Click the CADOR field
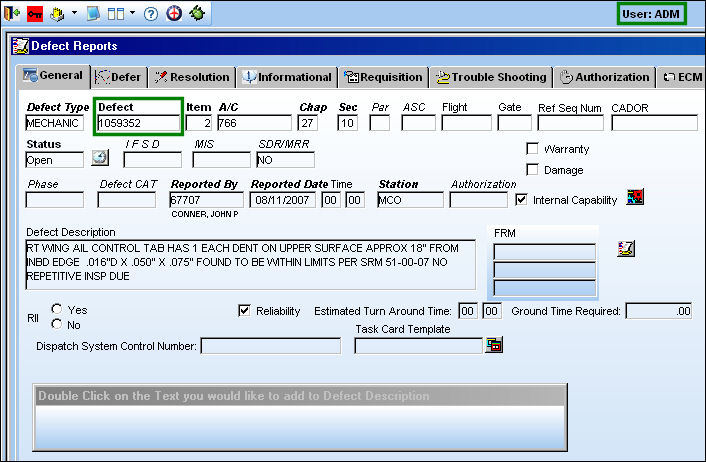 click(654, 123)
